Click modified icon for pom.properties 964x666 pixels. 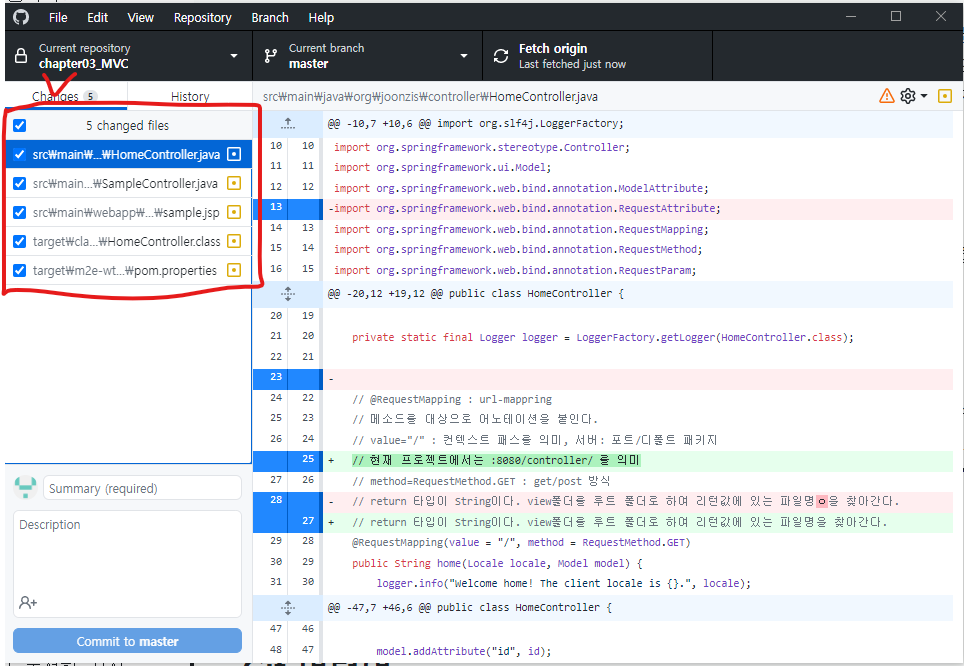[x=234, y=270]
